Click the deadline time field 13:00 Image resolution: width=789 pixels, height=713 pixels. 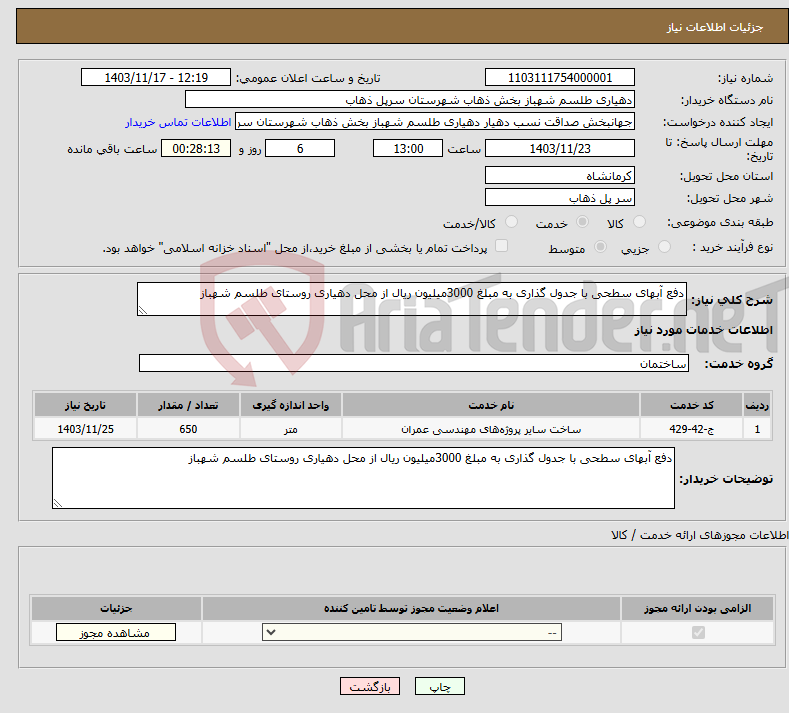tap(408, 148)
